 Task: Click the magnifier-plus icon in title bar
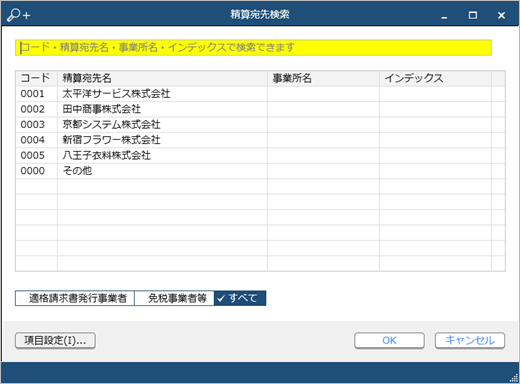[18, 15]
